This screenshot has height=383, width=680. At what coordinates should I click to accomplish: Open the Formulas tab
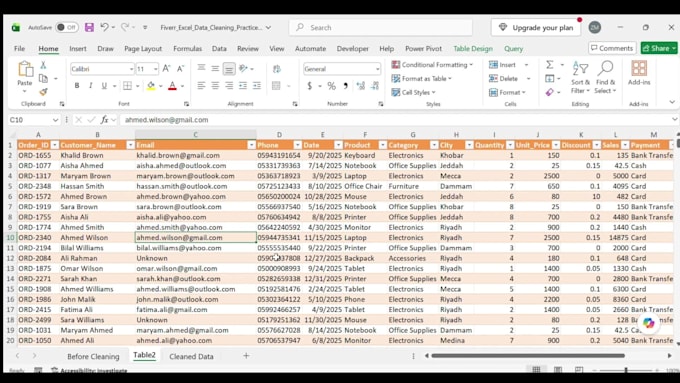coord(187,49)
